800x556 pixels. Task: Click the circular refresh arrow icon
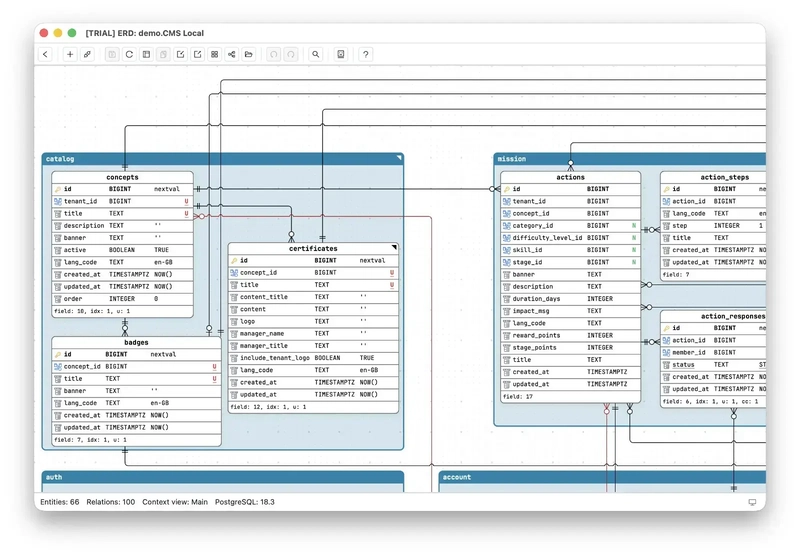tap(129, 54)
